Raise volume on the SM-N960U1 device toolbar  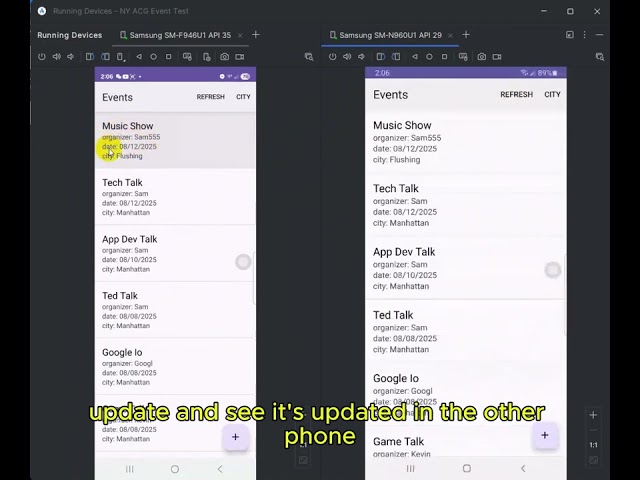(x=347, y=57)
